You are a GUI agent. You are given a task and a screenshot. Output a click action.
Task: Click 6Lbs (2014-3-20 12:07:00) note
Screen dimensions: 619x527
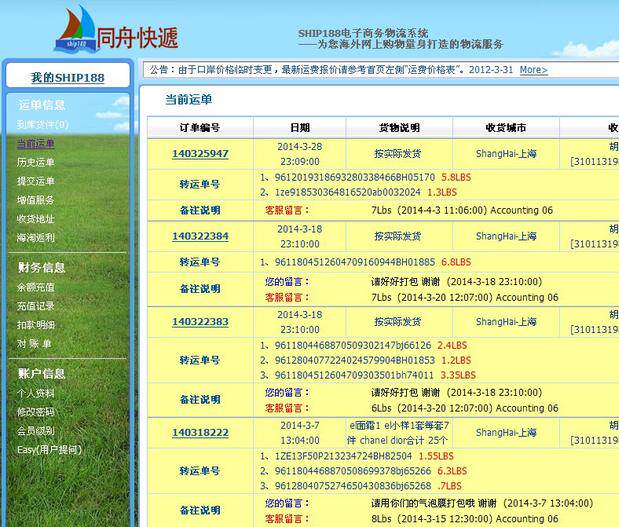[465, 408]
